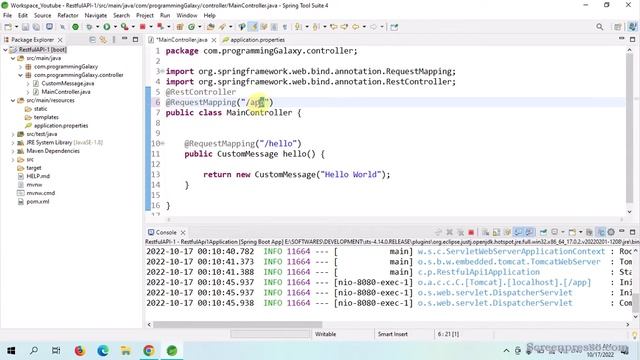Toggle Scroll Lock in Console
Screen dimensions: 640x360
(x=496, y=232)
